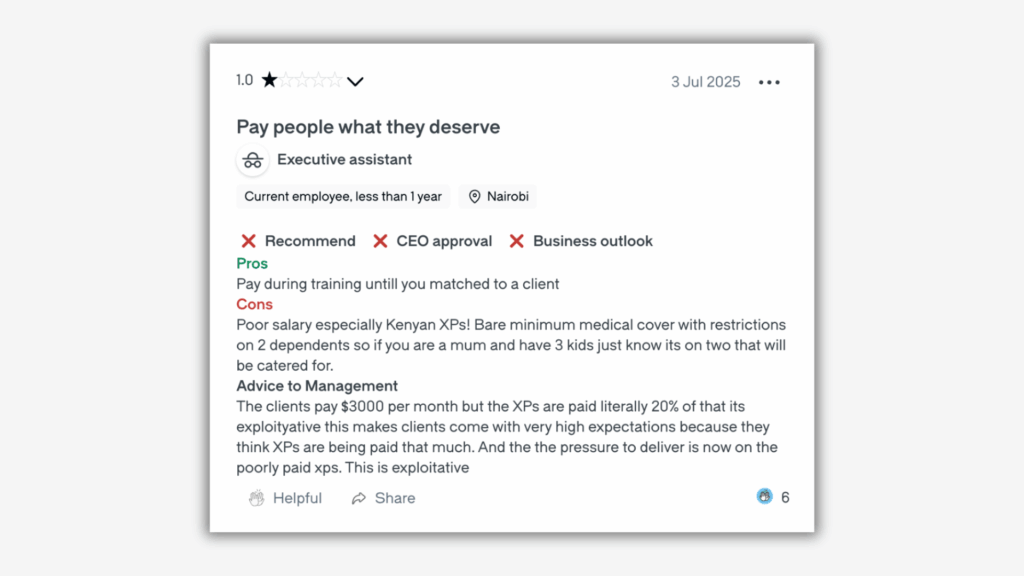Expand the rating breakdown chevron
The width and height of the screenshot is (1024, 576).
[356, 81]
